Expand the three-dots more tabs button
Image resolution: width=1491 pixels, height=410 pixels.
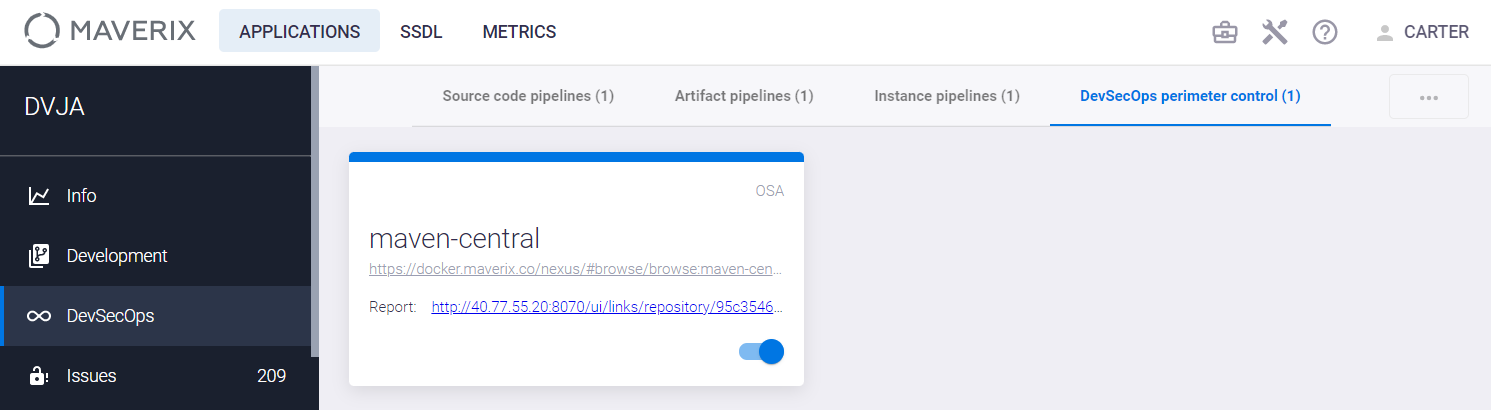(x=1429, y=97)
